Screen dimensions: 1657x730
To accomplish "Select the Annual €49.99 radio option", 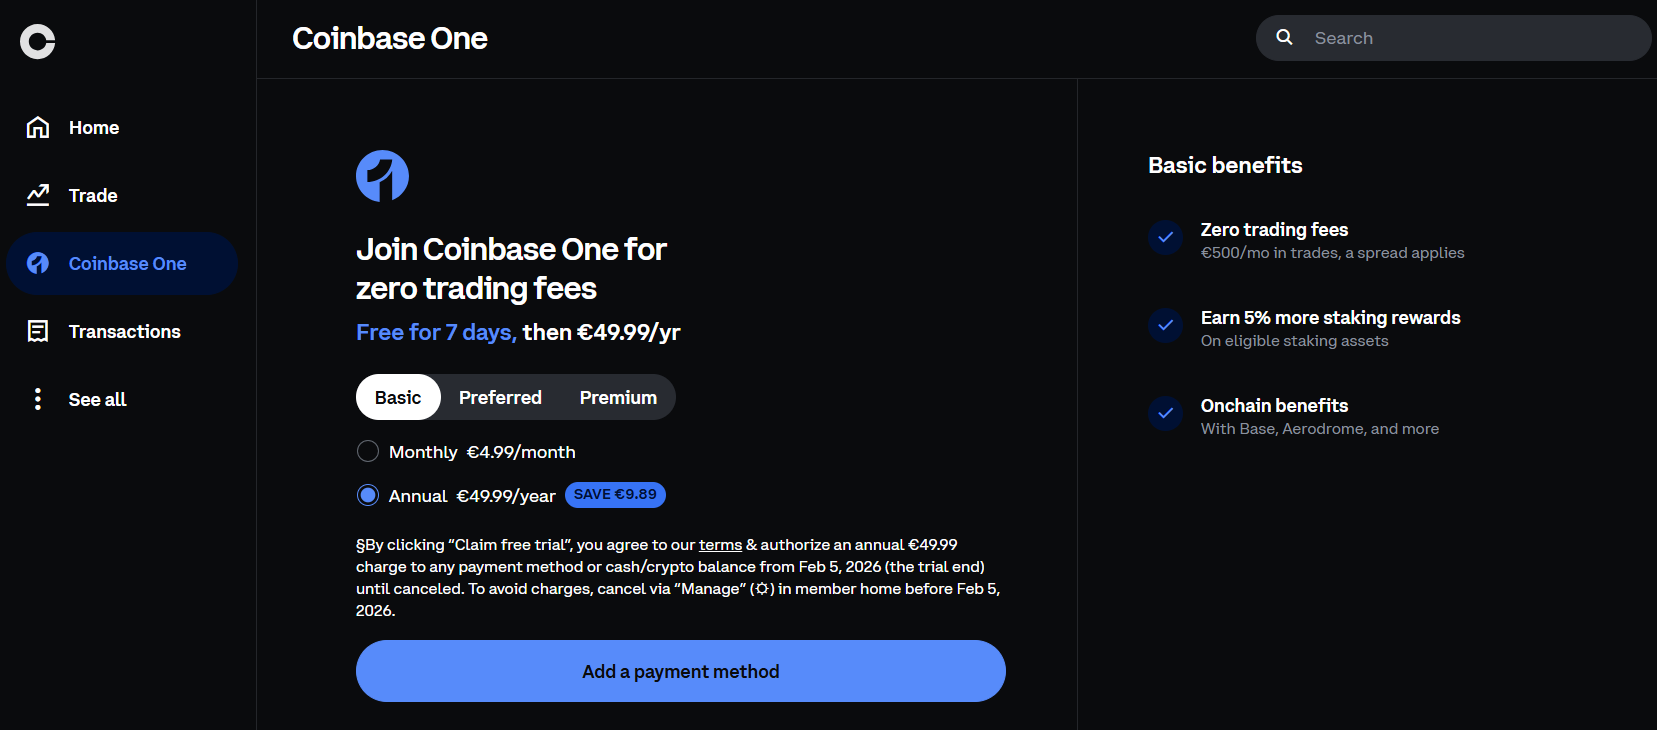I will click(368, 495).
